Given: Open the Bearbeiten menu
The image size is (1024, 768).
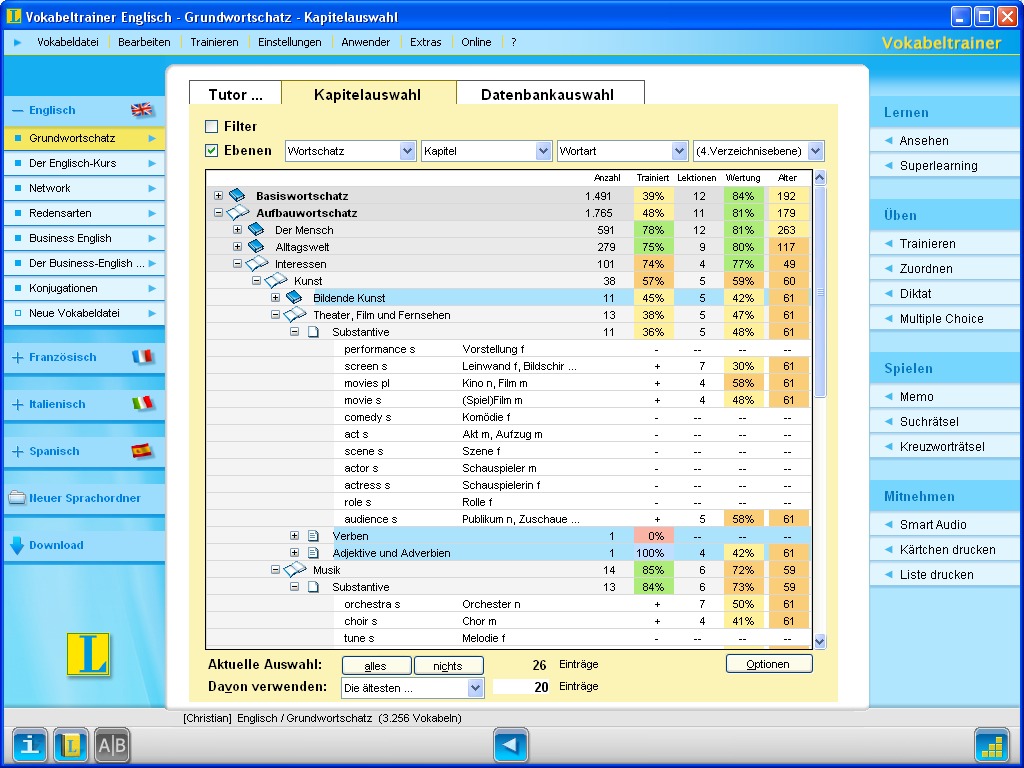Looking at the screenshot, I should pyautogui.click(x=144, y=42).
